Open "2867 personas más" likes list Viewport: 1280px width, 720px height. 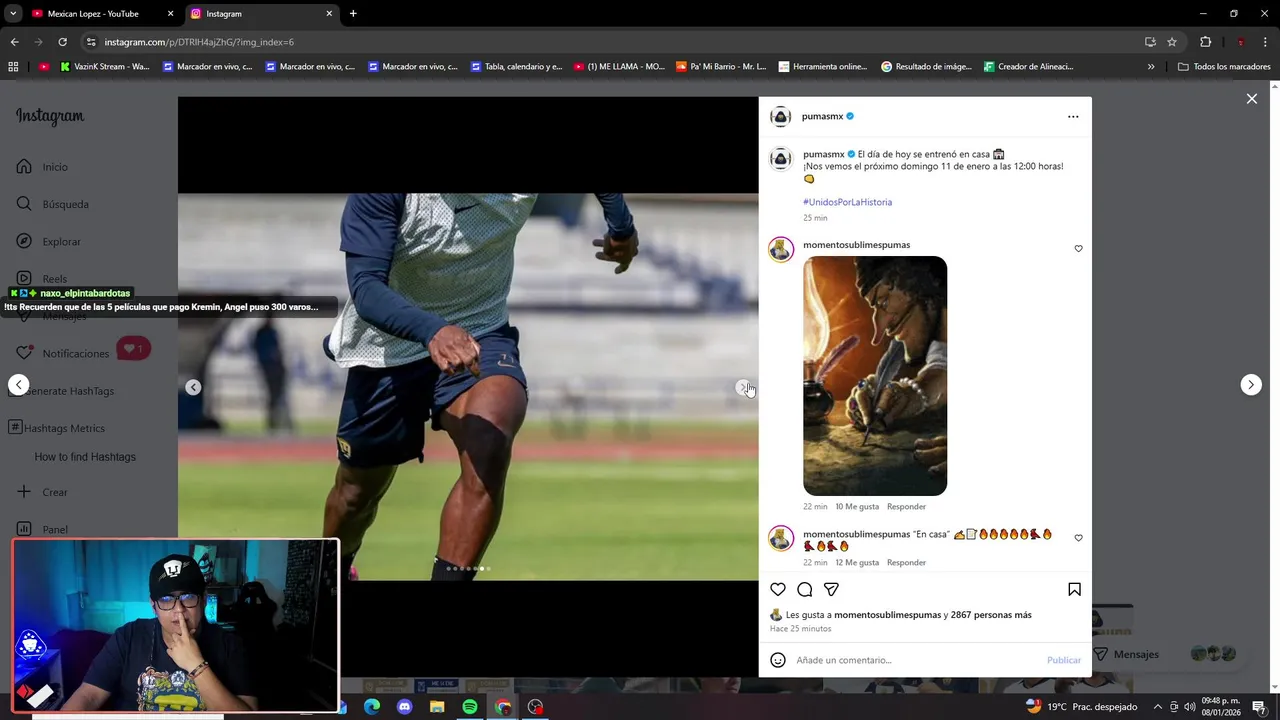tap(991, 615)
